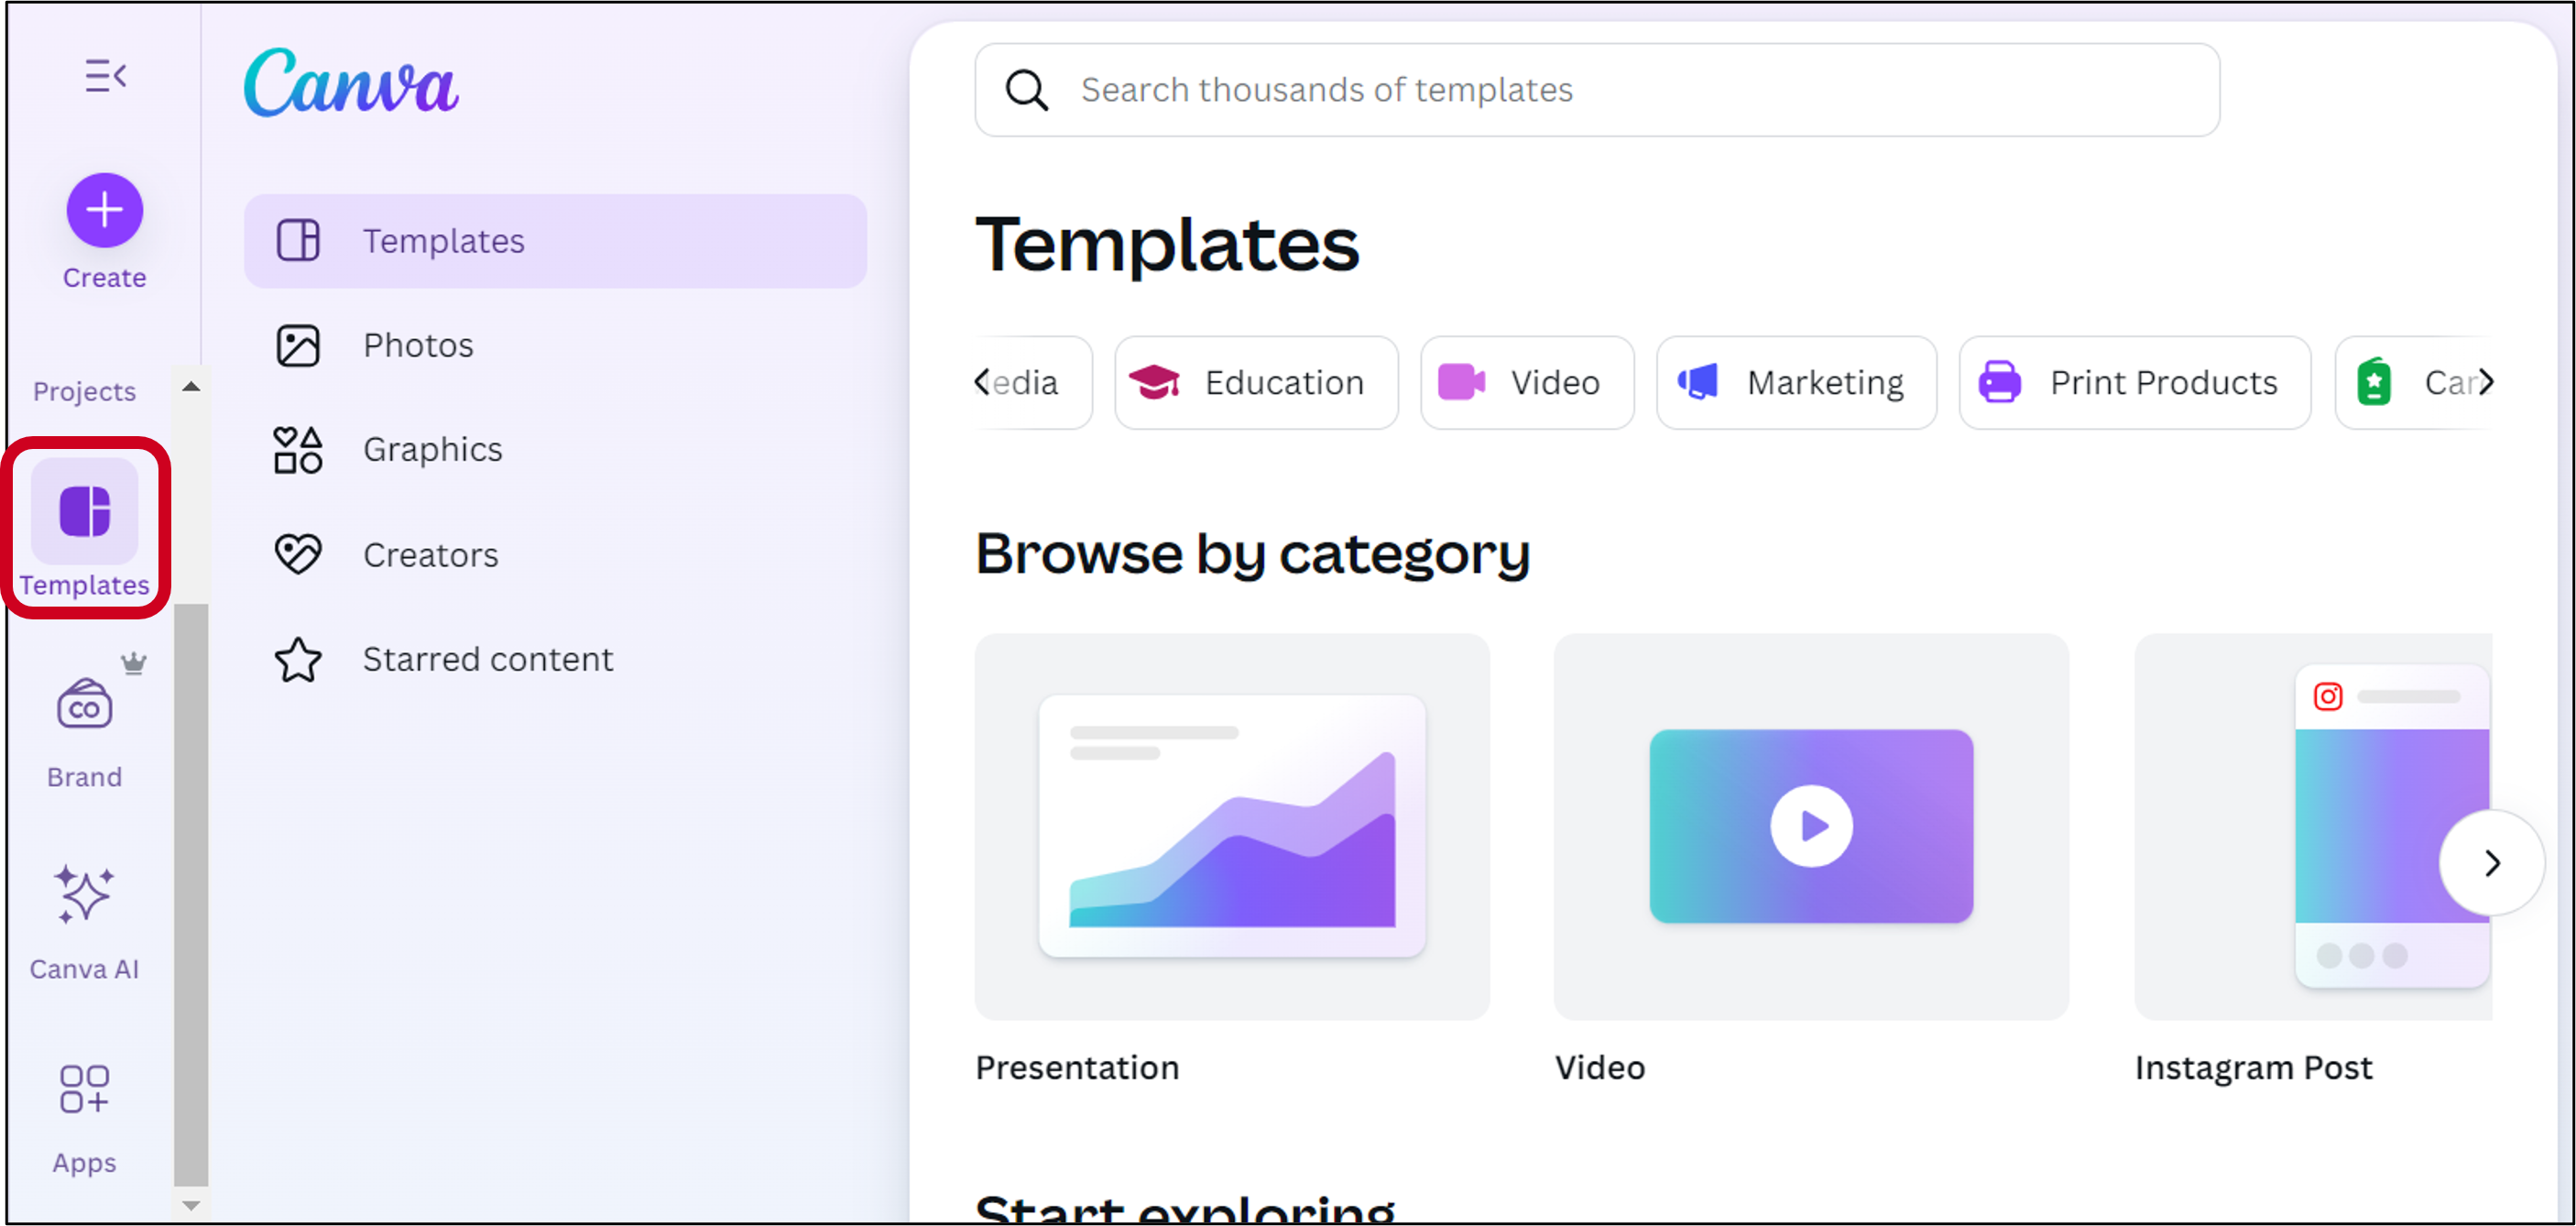Click the search magnifier icon
The height and width of the screenshot is (1226, 2576).
pyautogui.click(x=1026, y=90)
